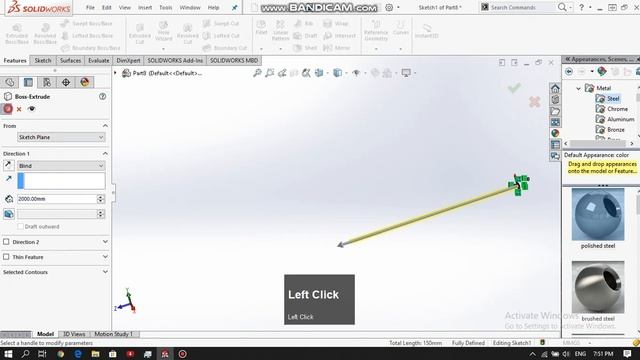Click Zoom to Fit icon

pyautogui.click(x=257, y=73)
